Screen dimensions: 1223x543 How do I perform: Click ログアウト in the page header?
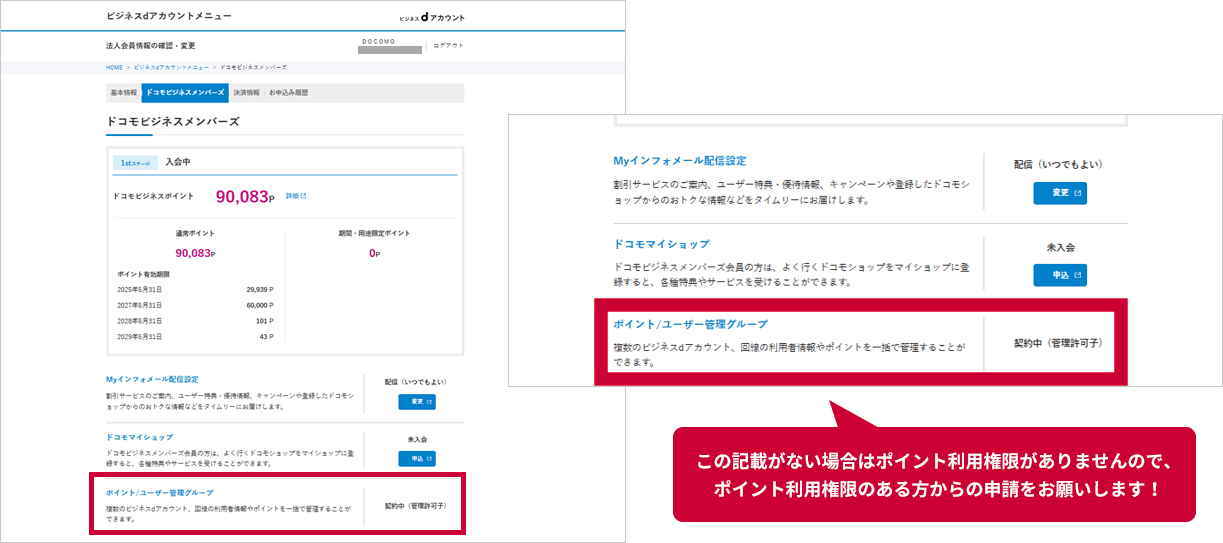[448, 46]
